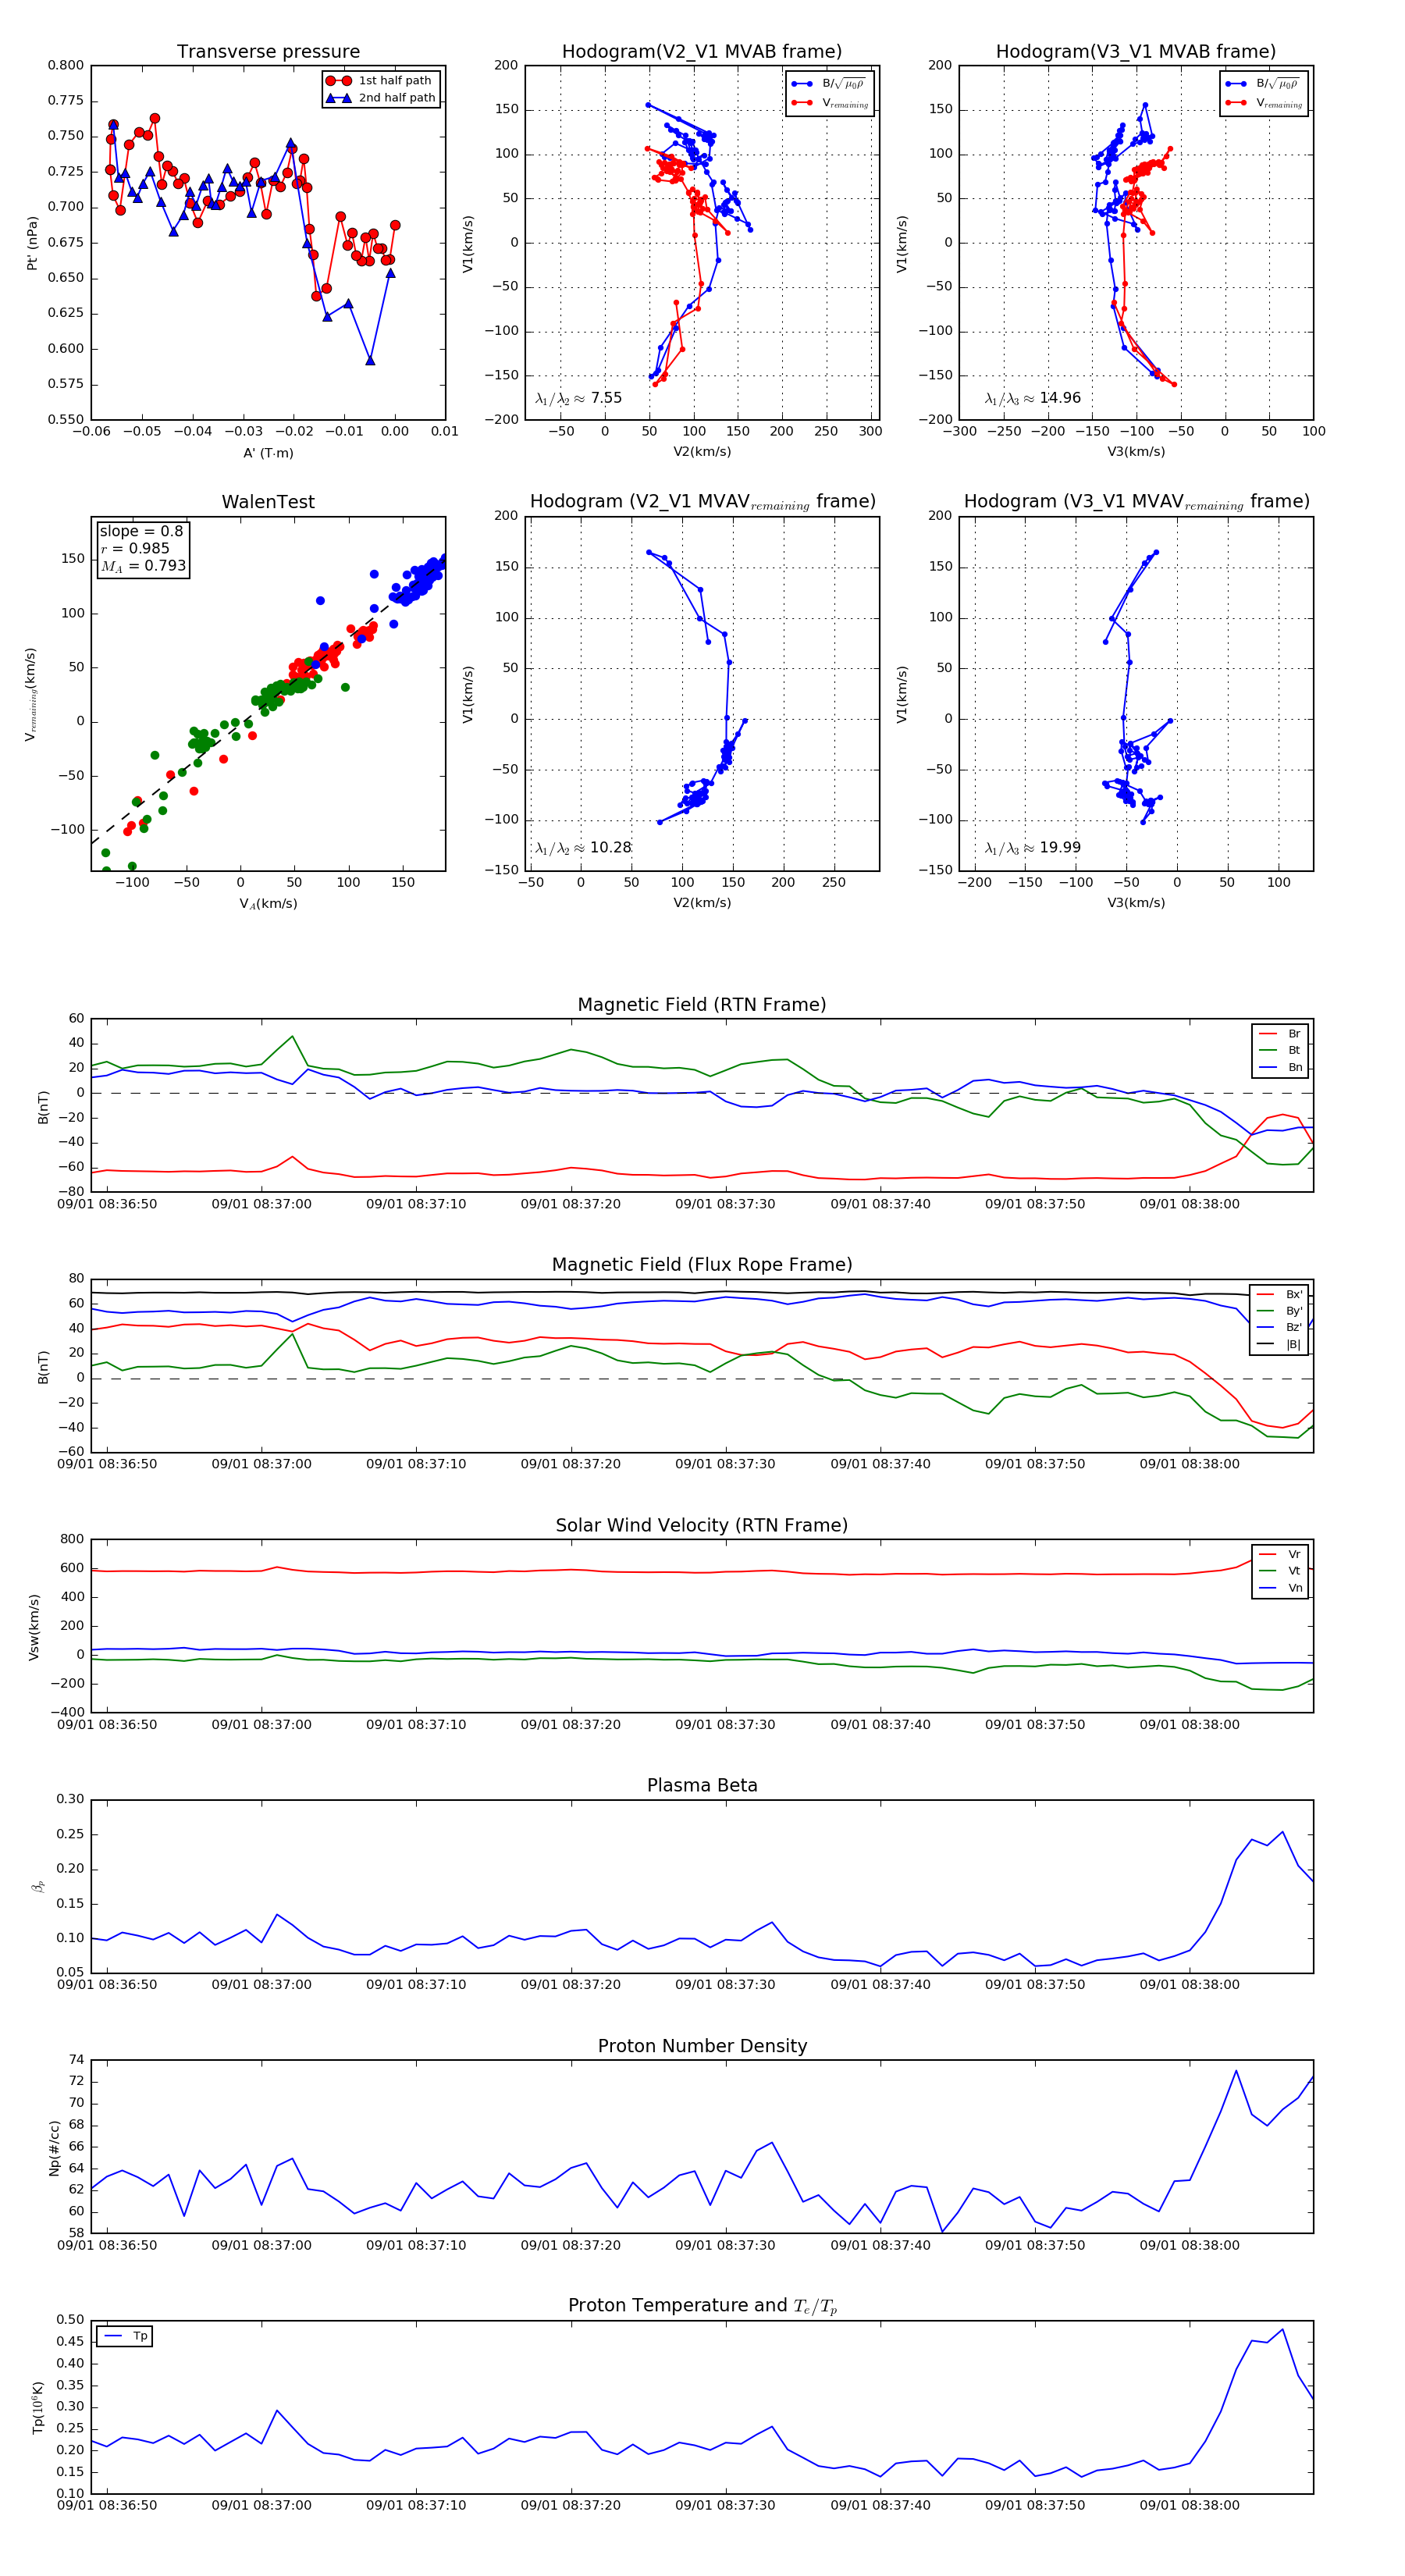Click the 'Hodogram(V3_V1 MVAB frame)' title
Screen dimensions: 1405x2576
pos(1136,52)
